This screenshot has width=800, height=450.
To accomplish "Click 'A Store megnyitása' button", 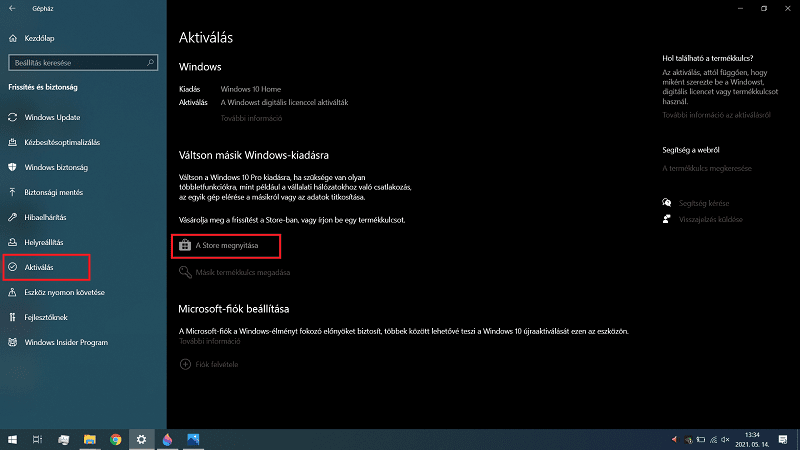I will 225,245.
